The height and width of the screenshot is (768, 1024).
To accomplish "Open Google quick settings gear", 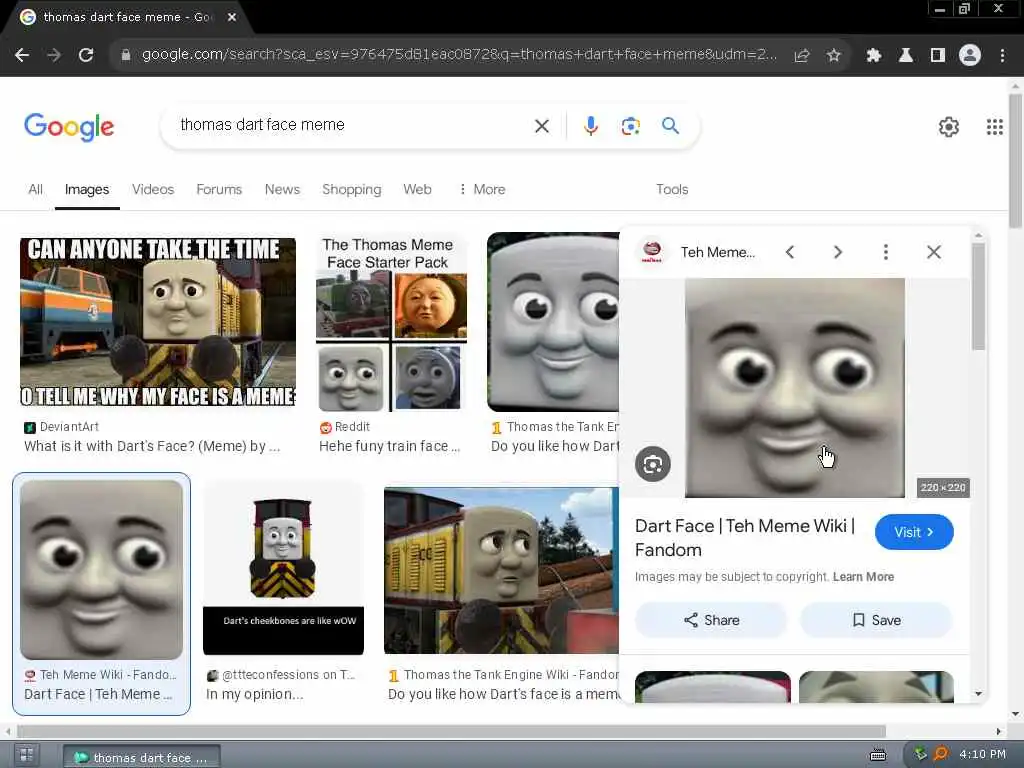I will pos(949,127).
